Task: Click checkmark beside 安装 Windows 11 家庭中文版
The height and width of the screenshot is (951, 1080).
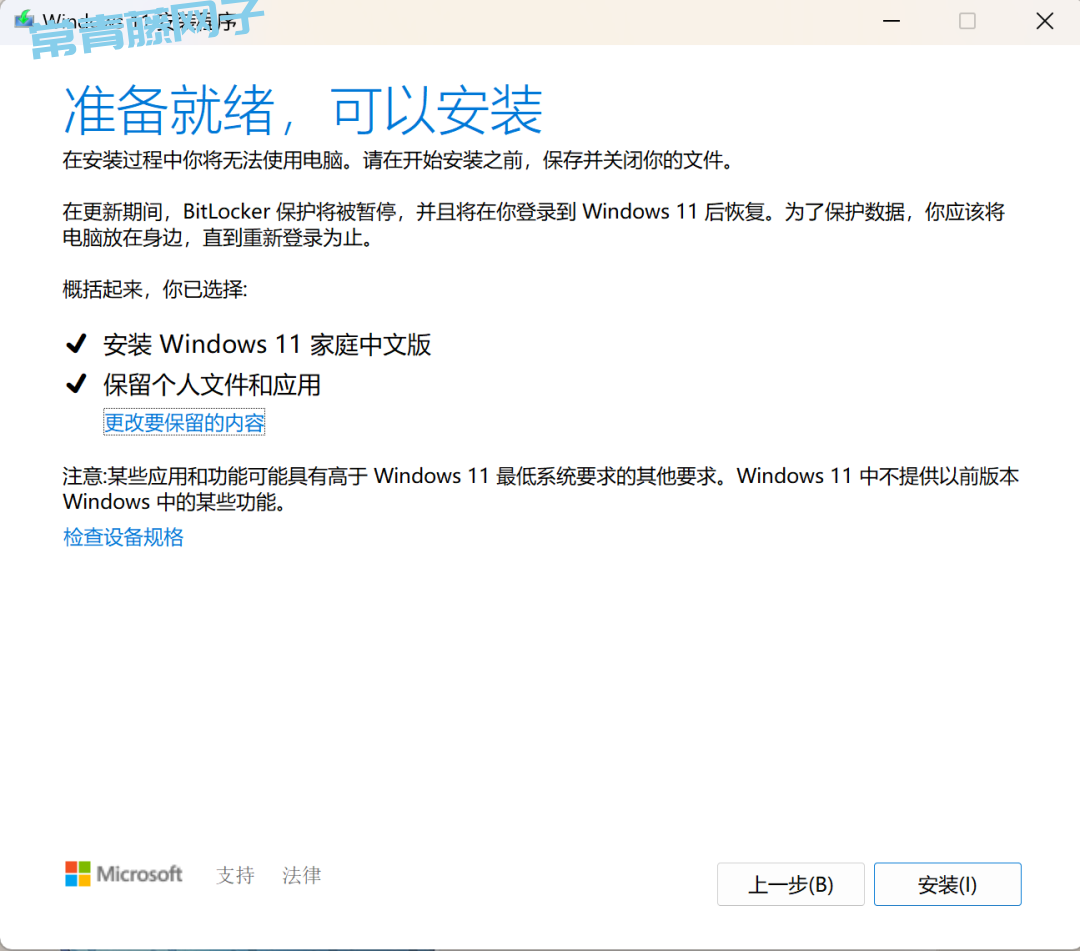Action: coord(75,345)
